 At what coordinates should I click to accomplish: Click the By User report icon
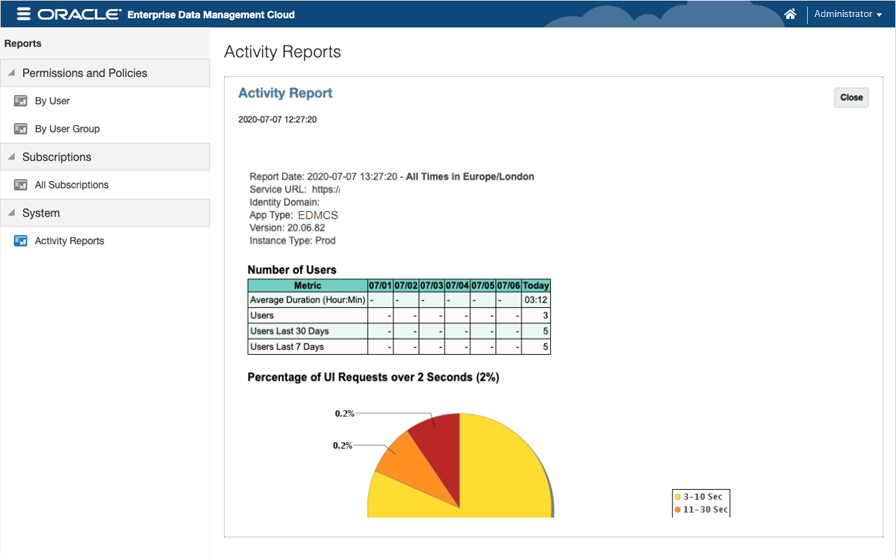tap(21, 101)
